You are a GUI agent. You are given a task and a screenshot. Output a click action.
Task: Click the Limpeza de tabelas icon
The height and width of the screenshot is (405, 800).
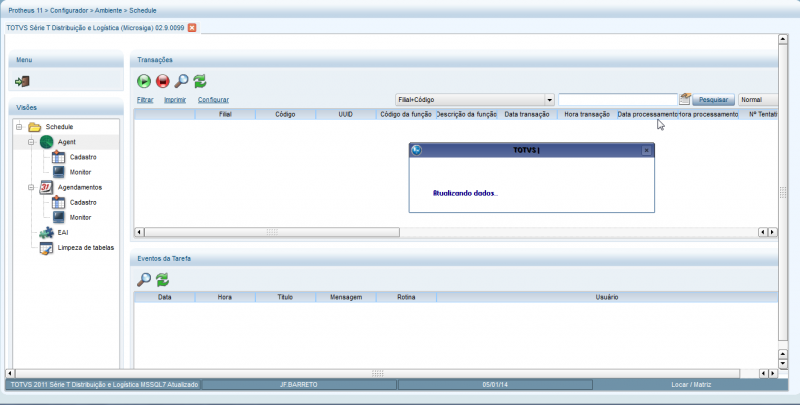click(46, 248)
